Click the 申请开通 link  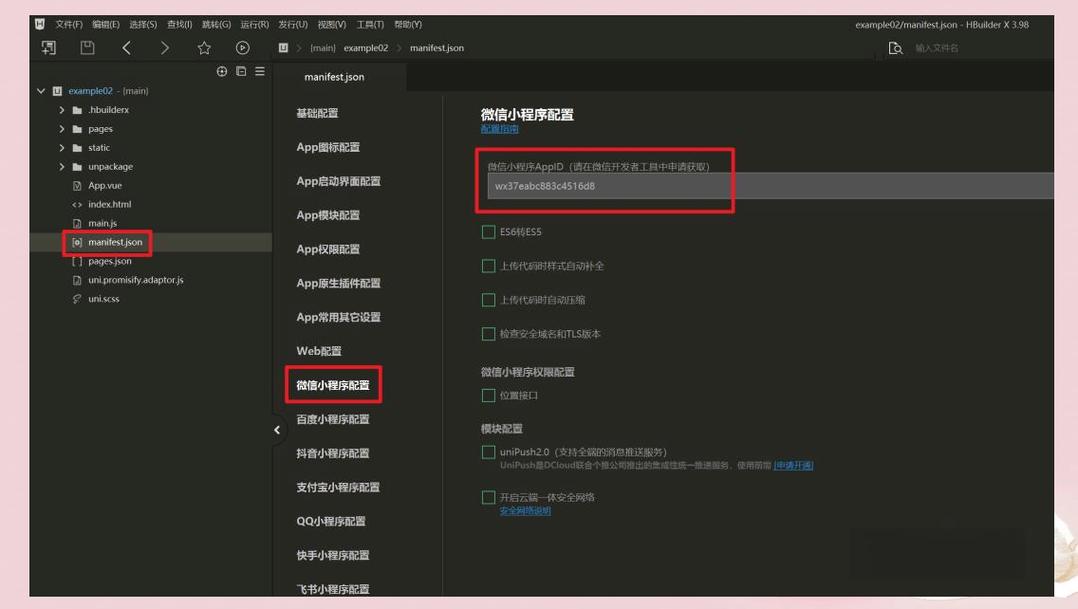(793, 466)
